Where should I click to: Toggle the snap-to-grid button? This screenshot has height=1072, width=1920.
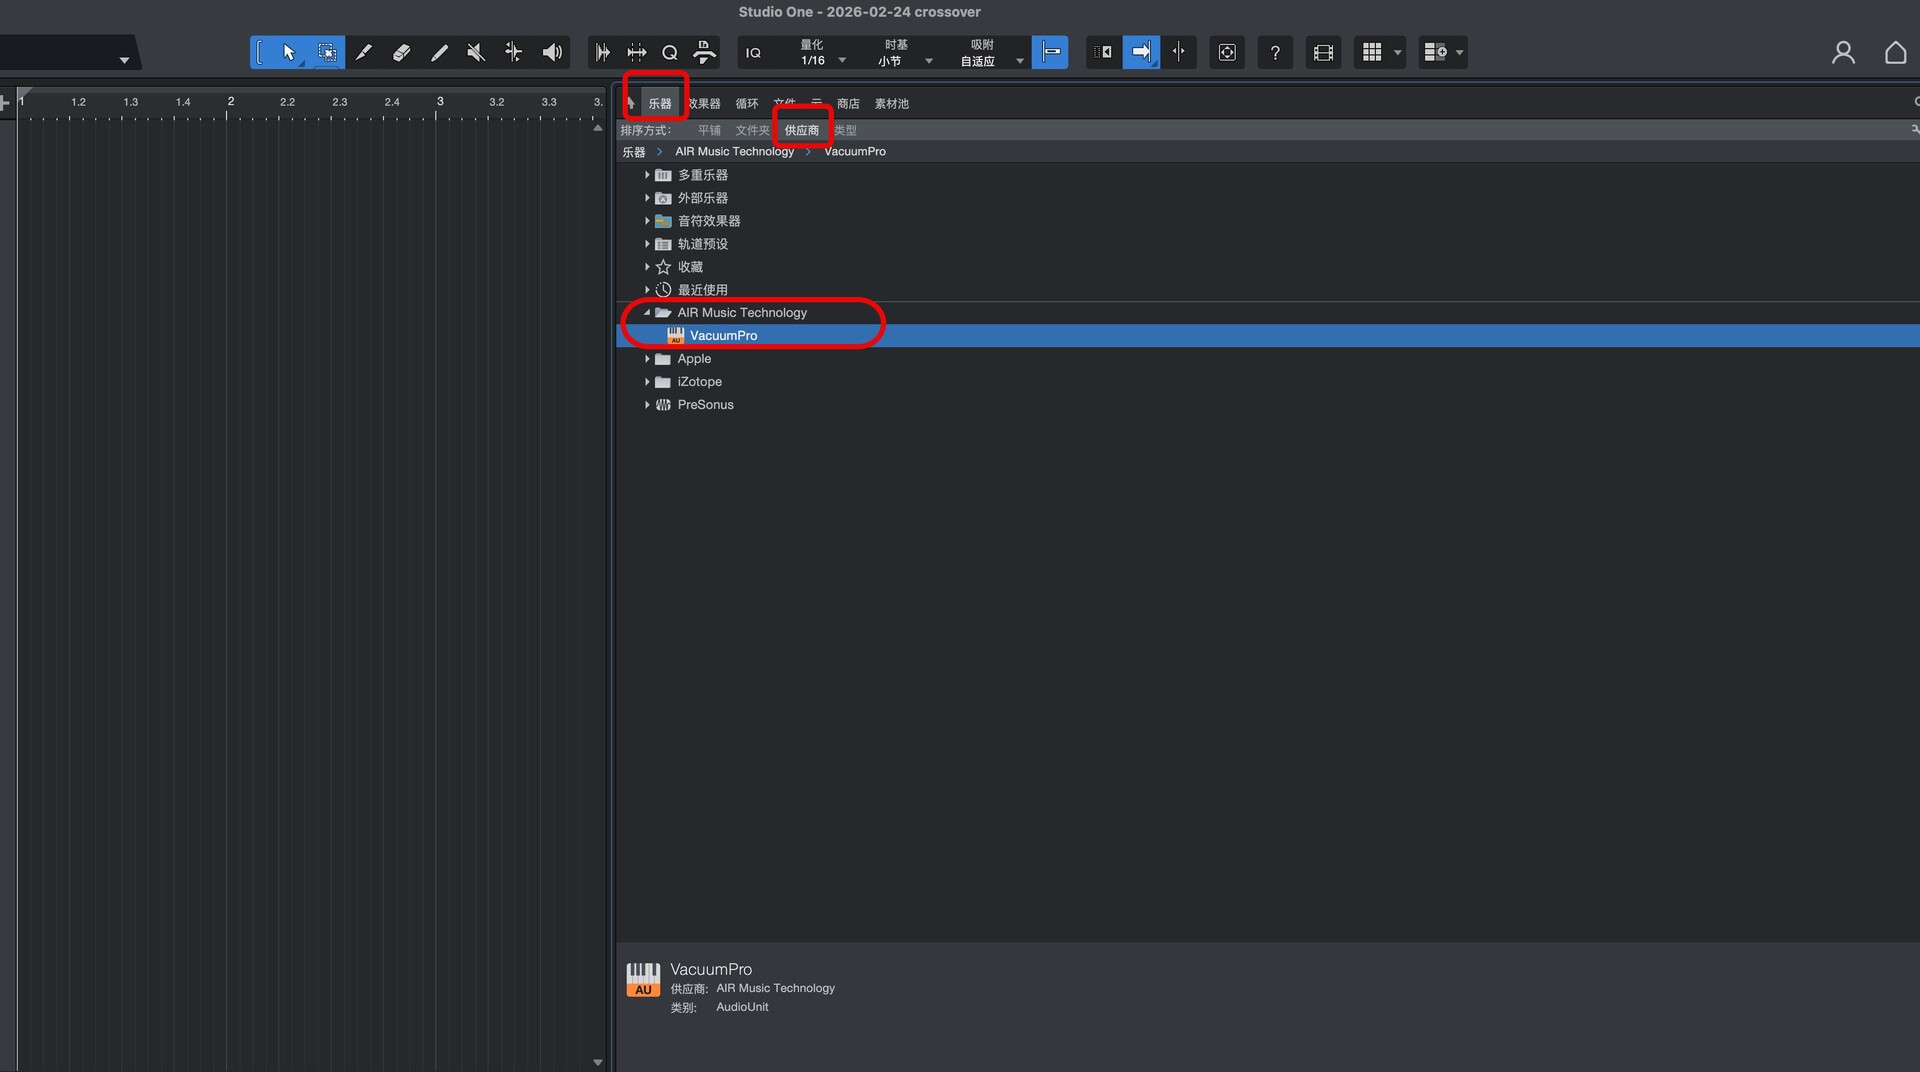1050,53
